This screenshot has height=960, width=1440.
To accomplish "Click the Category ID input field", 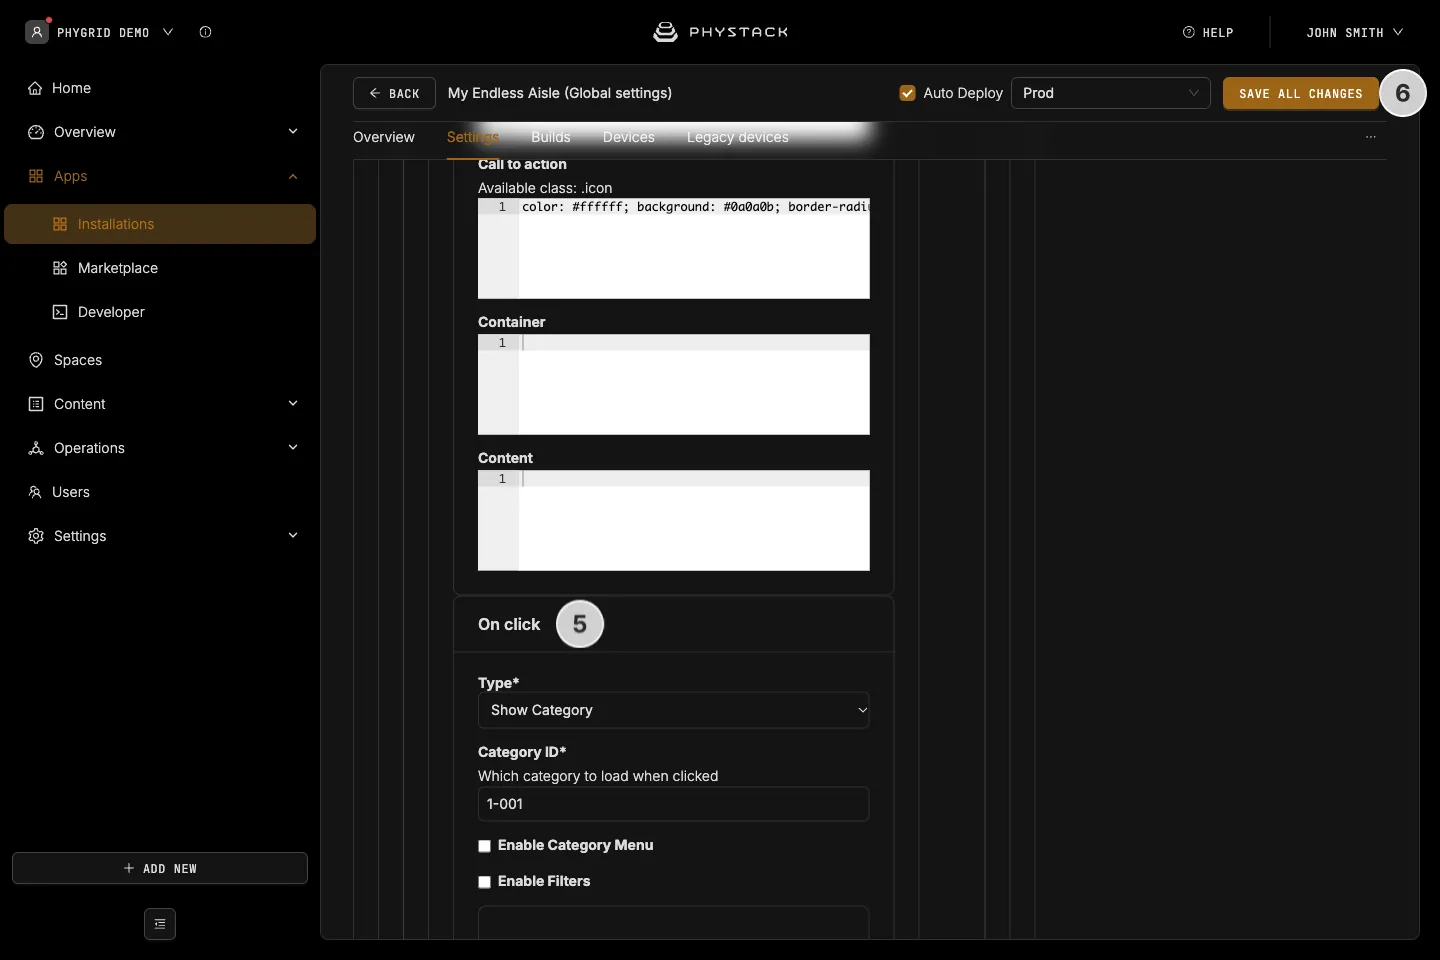I will click(x=674, y=804).
